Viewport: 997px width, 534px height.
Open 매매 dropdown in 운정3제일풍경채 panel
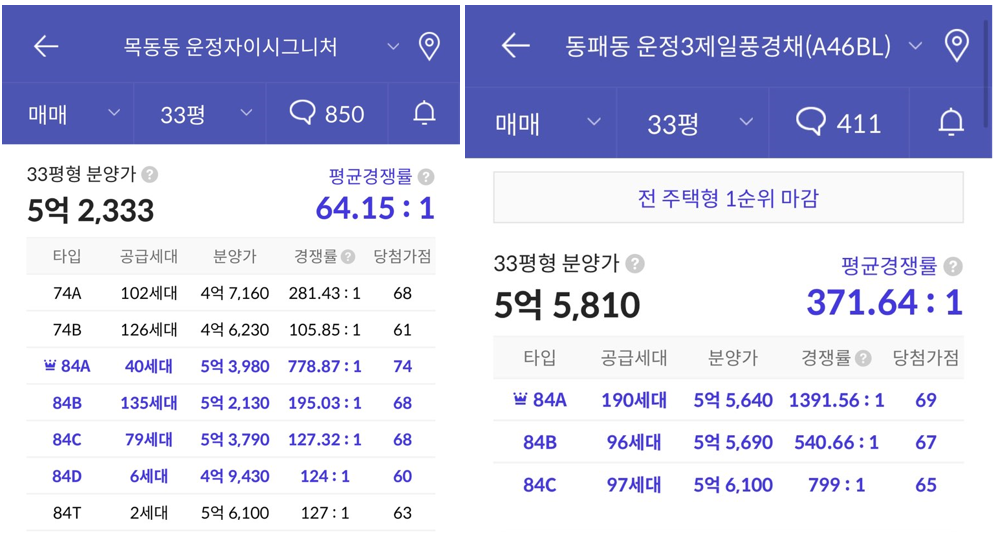point(541,123)
